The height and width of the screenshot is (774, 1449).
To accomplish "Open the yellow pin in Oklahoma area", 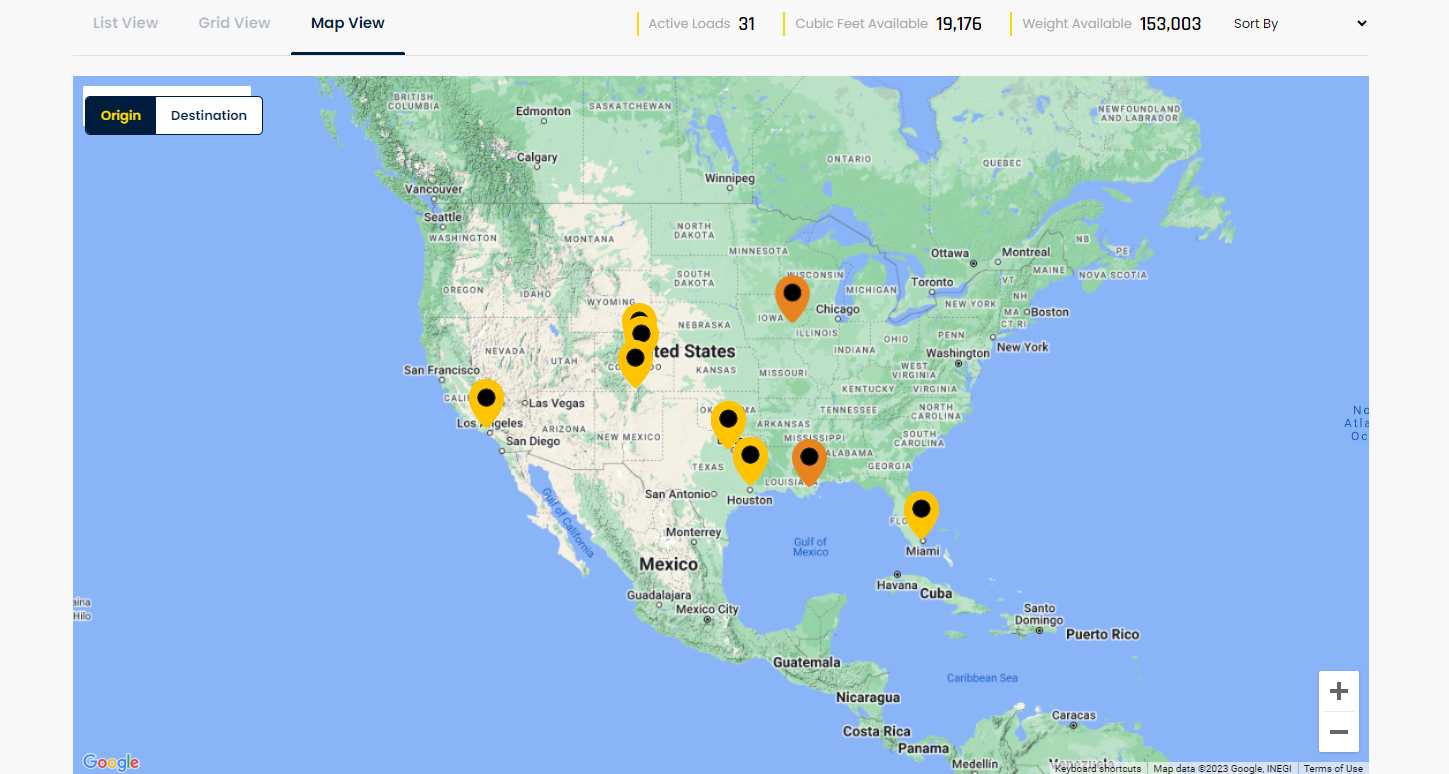I will 728,424.
